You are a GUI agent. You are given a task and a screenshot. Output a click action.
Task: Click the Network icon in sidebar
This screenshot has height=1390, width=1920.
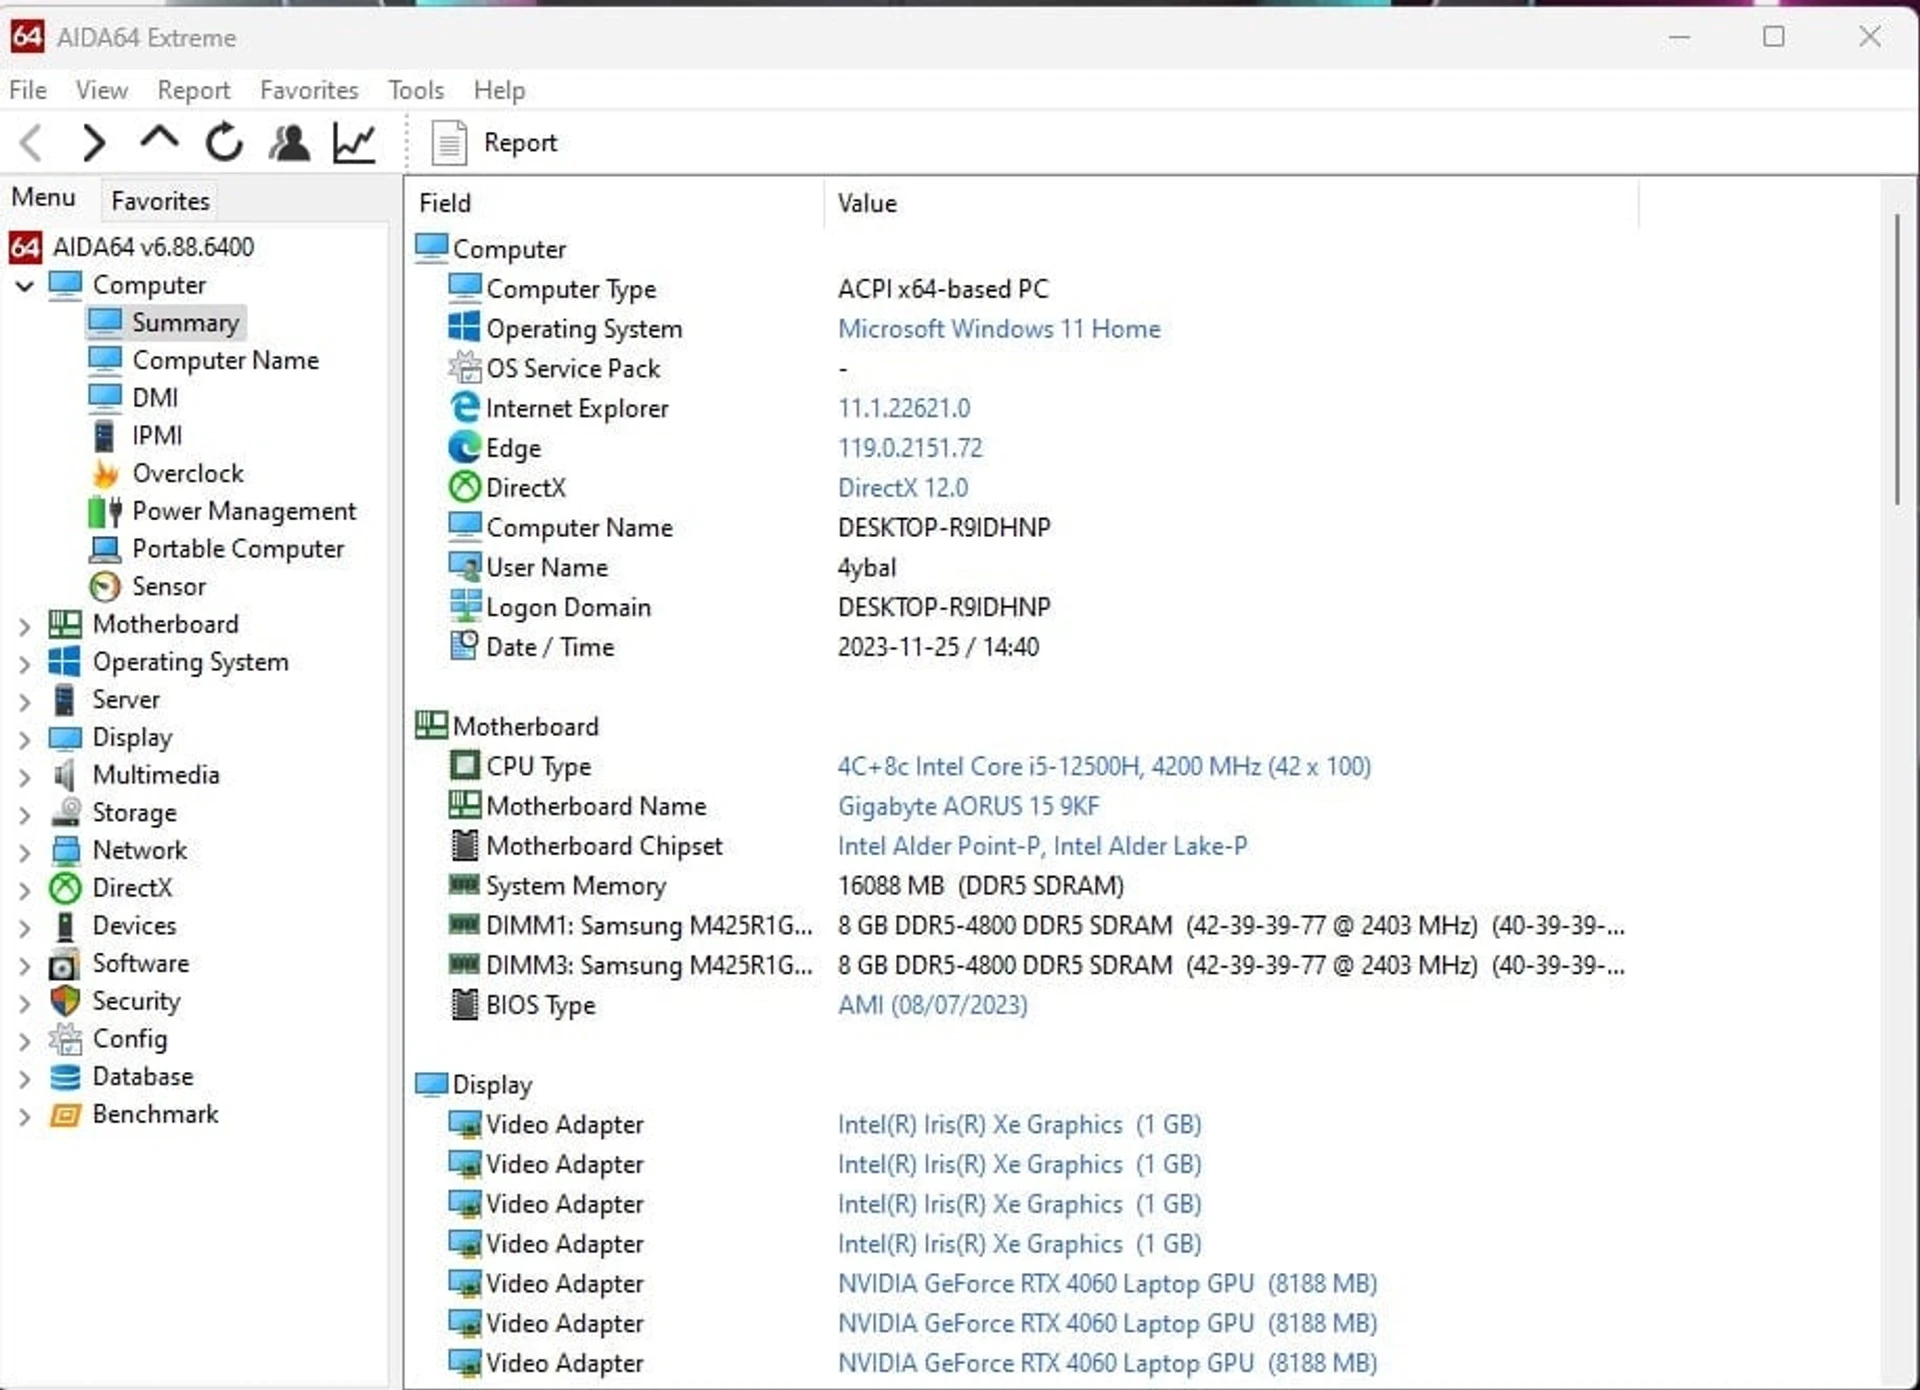tap(65, 850)
